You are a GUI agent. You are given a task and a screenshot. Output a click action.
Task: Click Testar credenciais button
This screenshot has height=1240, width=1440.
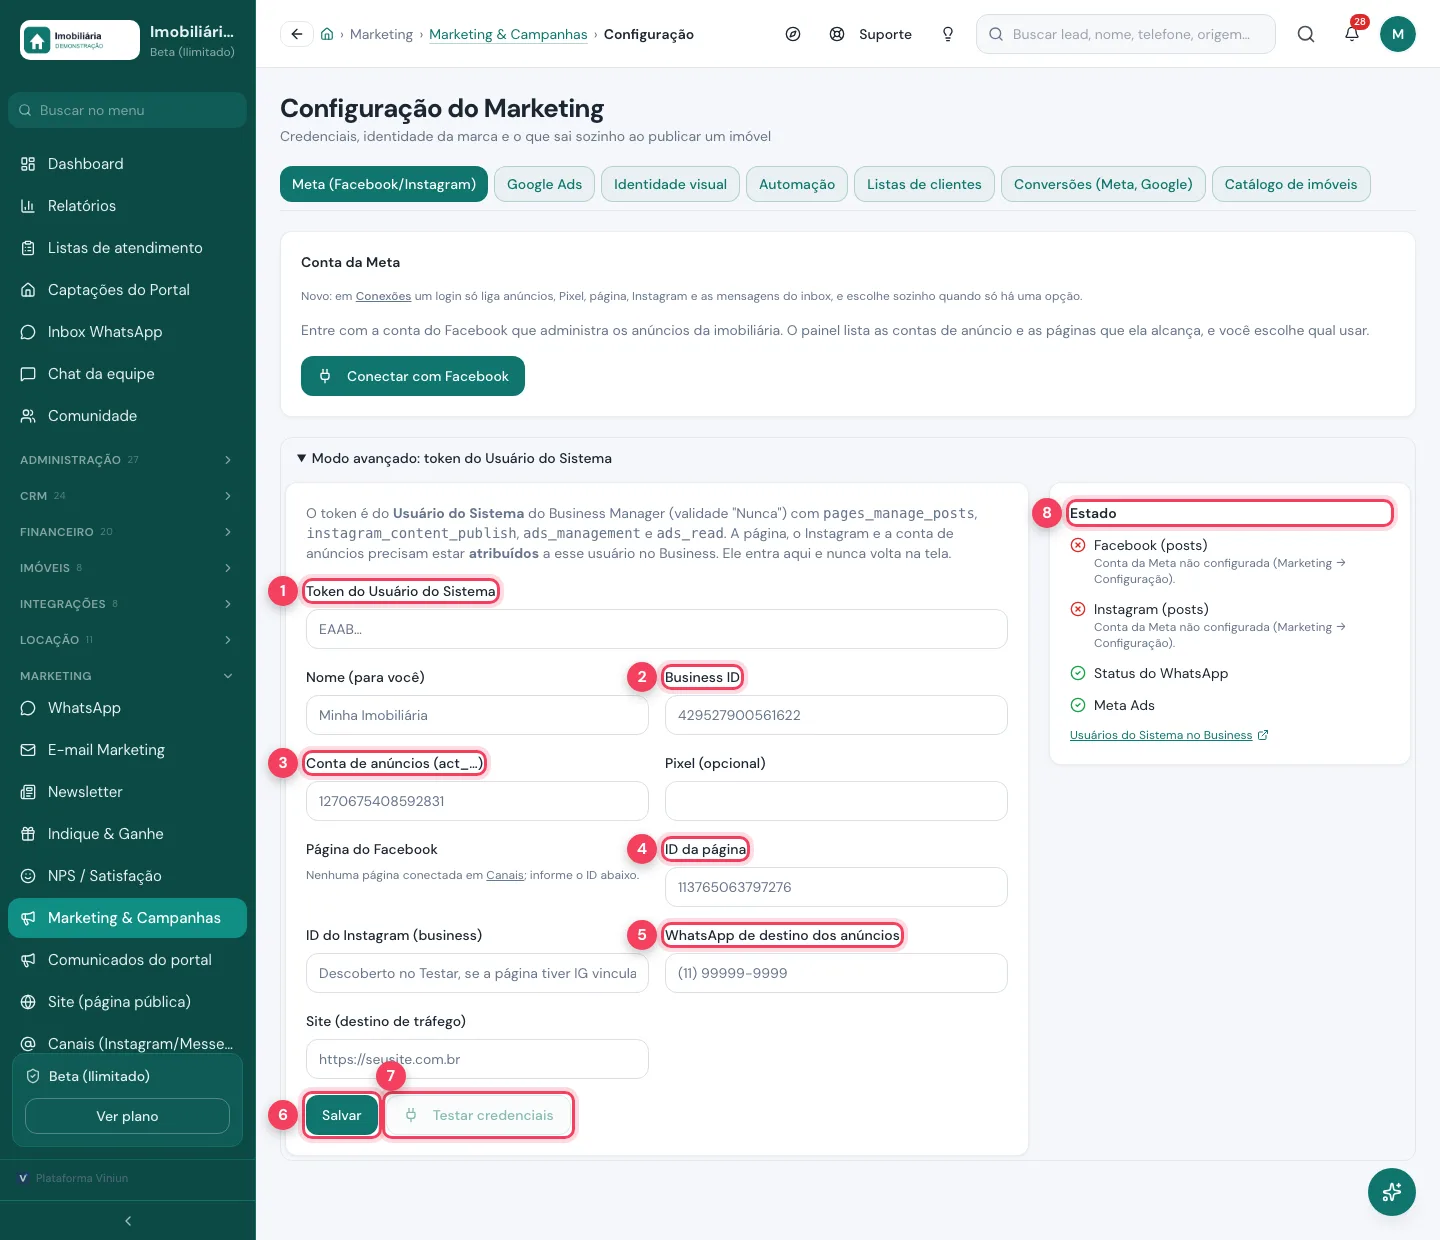point(479,1115)
